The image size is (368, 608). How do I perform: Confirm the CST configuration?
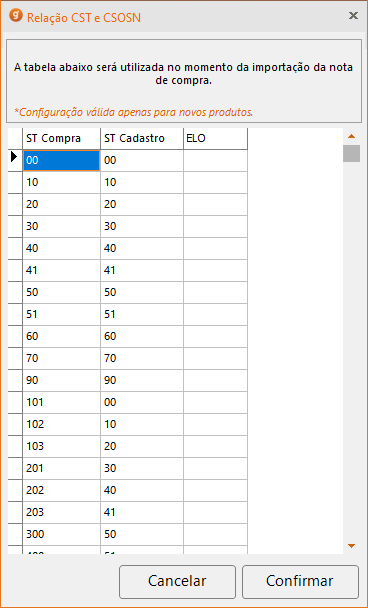[300, 581]
